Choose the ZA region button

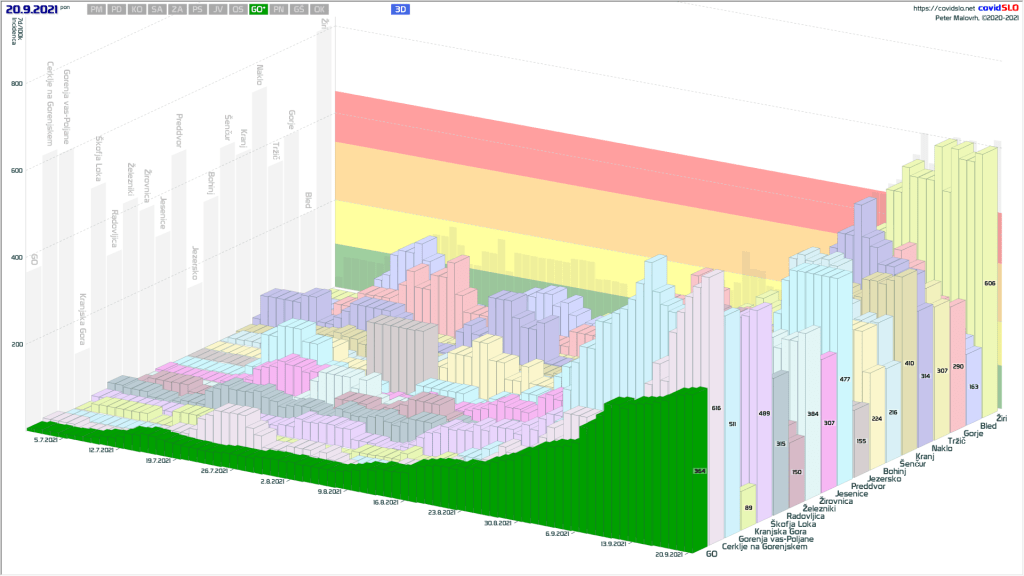click(x=177, y=9)
